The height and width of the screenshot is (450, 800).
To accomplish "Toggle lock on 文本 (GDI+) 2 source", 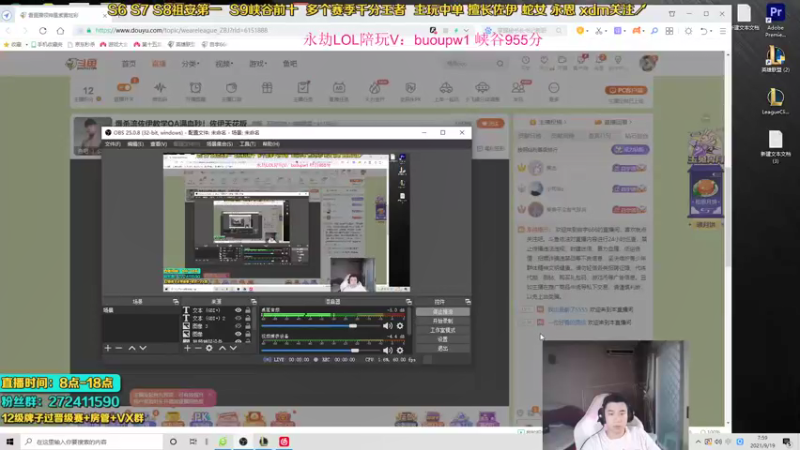I will [x=248, y=318].
